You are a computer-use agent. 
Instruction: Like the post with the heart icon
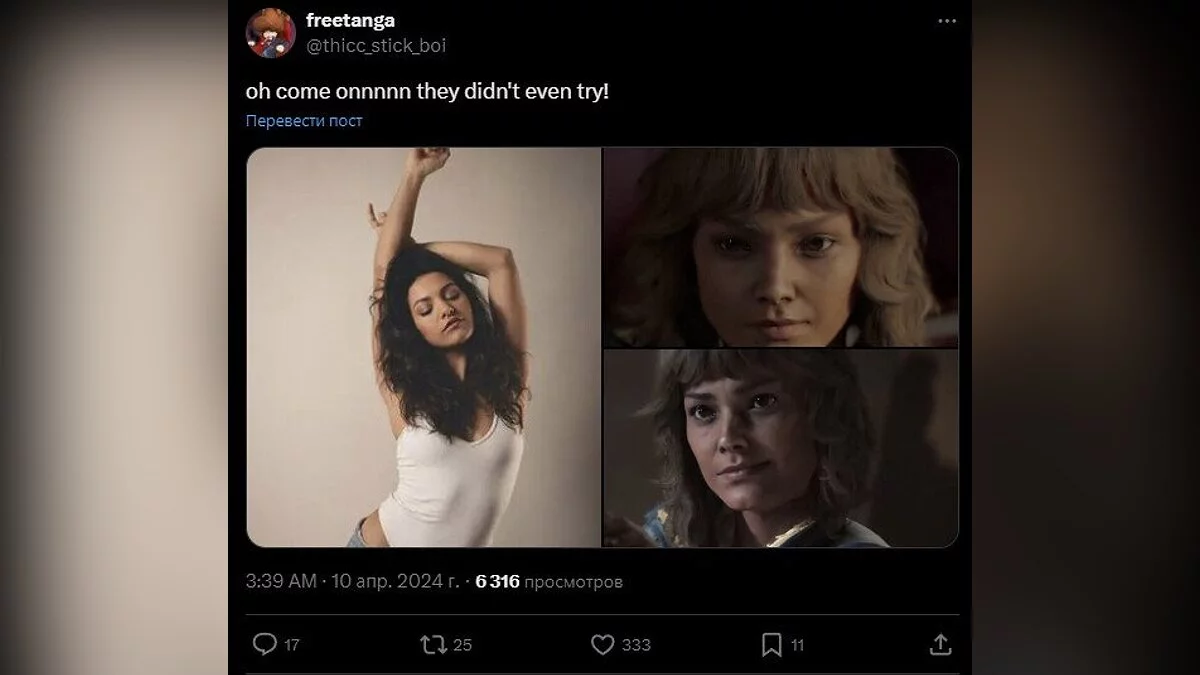click(x=602, y=645)
